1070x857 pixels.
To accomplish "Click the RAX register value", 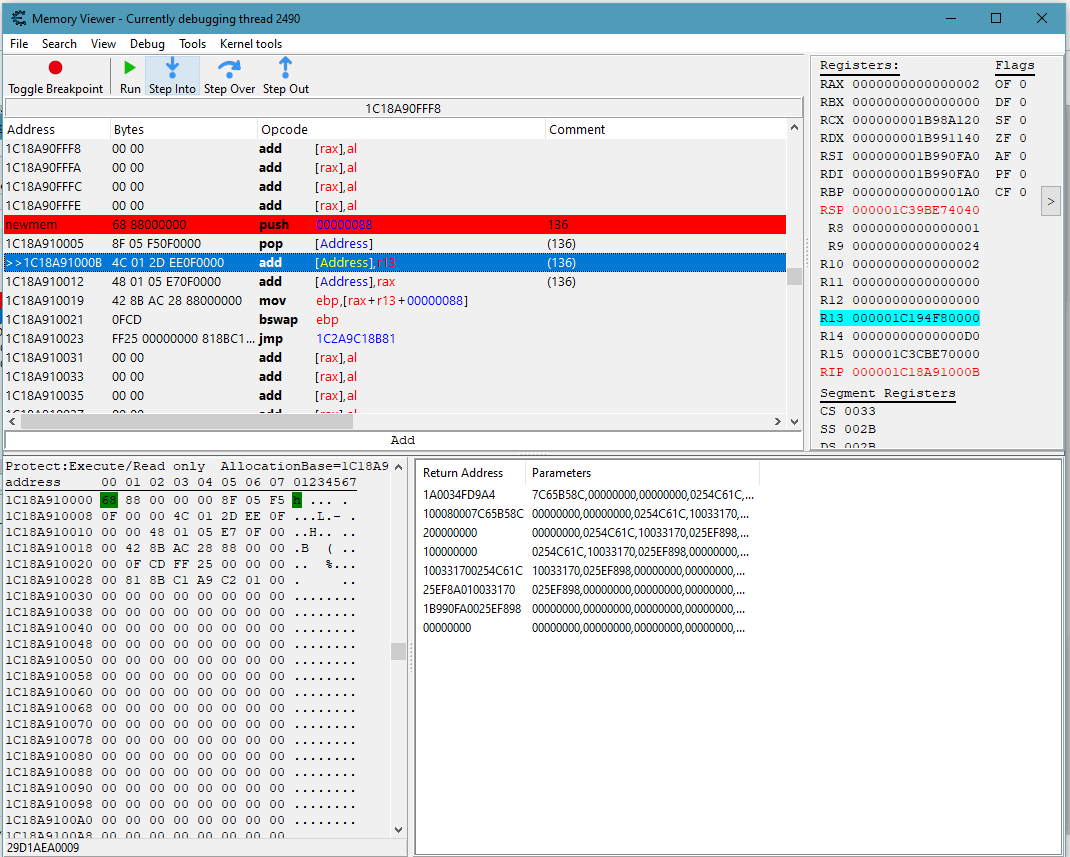I will tap(916, 84).
